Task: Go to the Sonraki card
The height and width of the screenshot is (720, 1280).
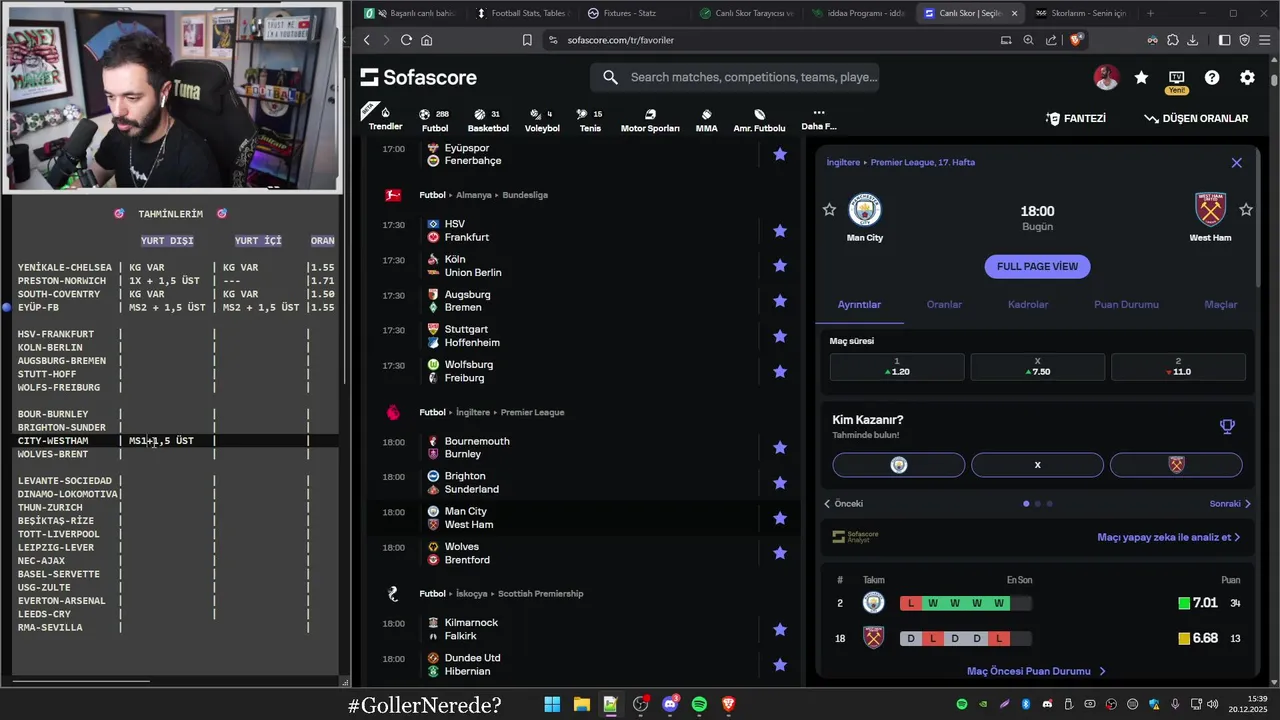Action: point(1230,504)
